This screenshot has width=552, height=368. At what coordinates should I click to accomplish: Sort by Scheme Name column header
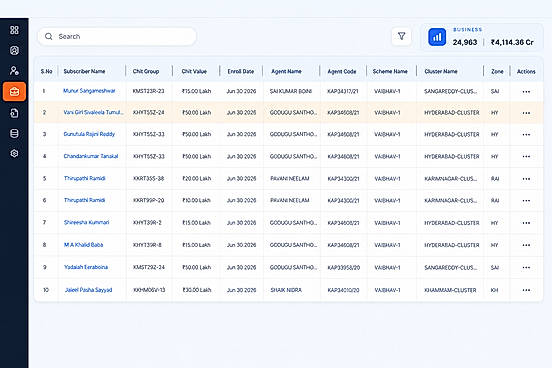point(390,71)
